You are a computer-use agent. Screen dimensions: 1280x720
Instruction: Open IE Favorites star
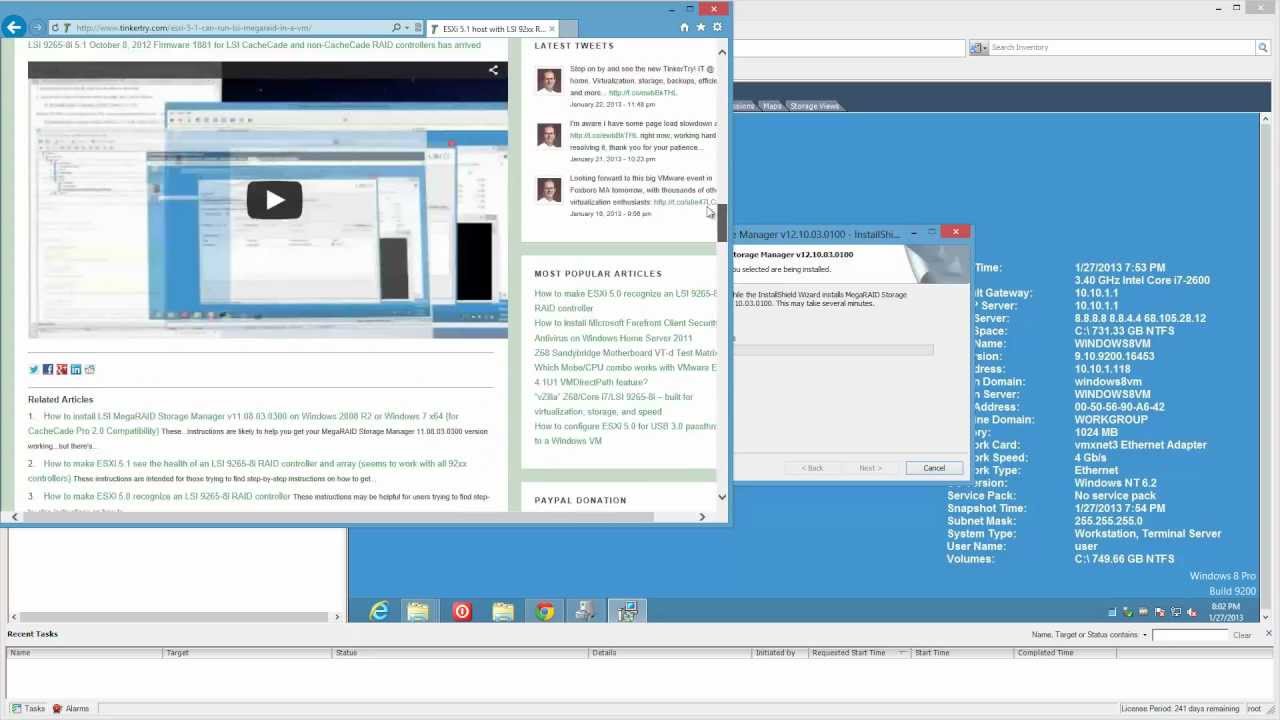700,27
